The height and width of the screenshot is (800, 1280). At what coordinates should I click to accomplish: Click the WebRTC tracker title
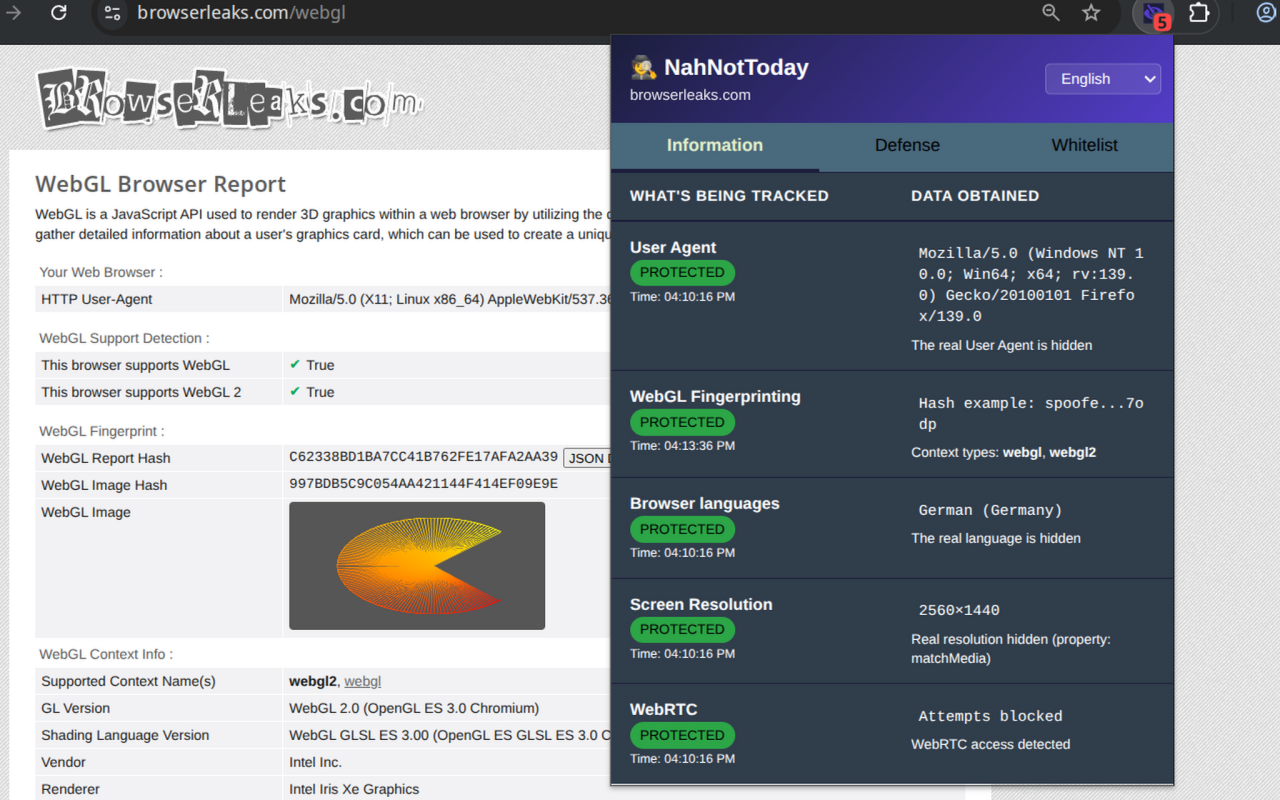[x=664, y=710]
